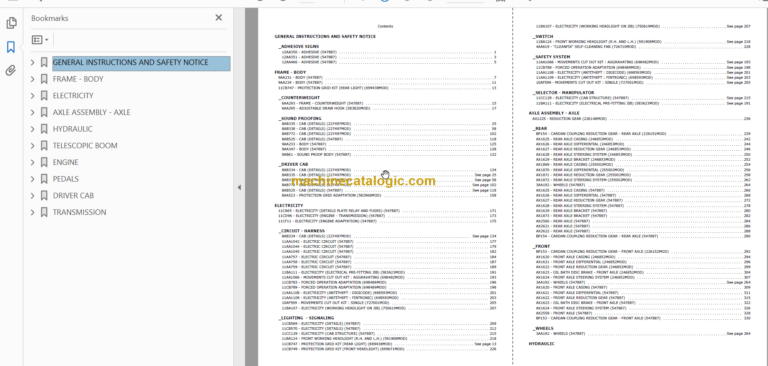Open the AXLE ASSEMBLY - AXLE bookmark
Screen dimensions: 768x366
92,113
